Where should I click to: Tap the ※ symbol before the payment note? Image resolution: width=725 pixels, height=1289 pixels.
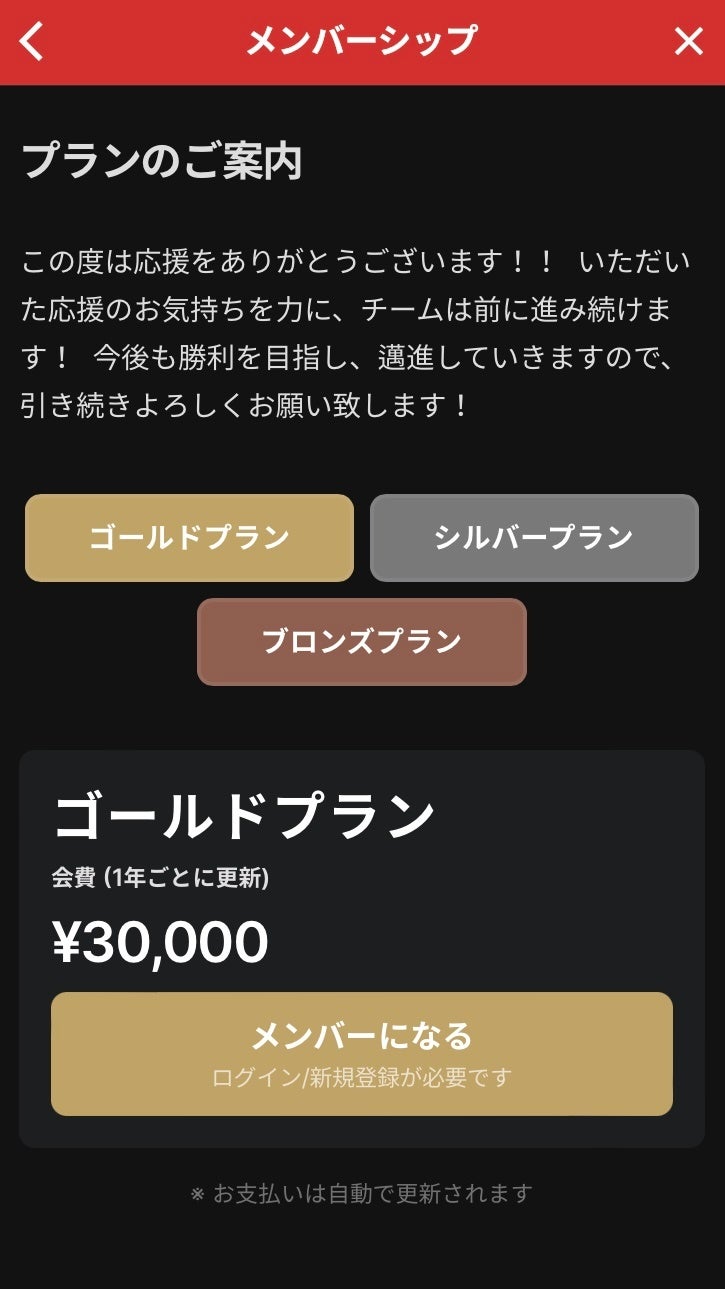pyautogui.click(x=197, y=1194)
